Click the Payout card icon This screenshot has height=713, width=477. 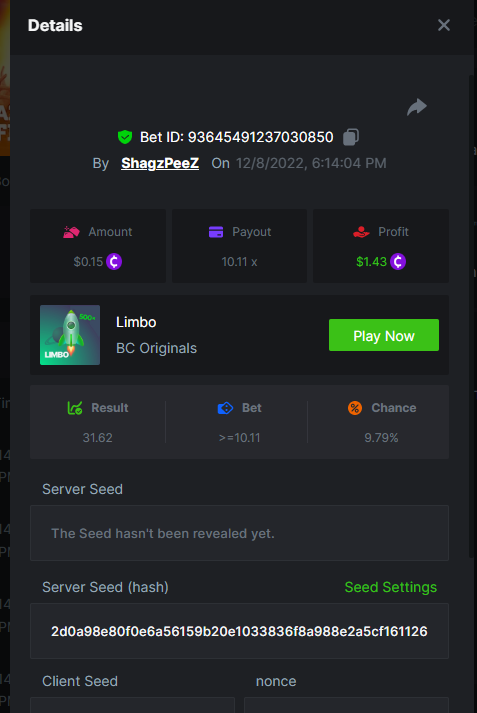tap(216, 232)
